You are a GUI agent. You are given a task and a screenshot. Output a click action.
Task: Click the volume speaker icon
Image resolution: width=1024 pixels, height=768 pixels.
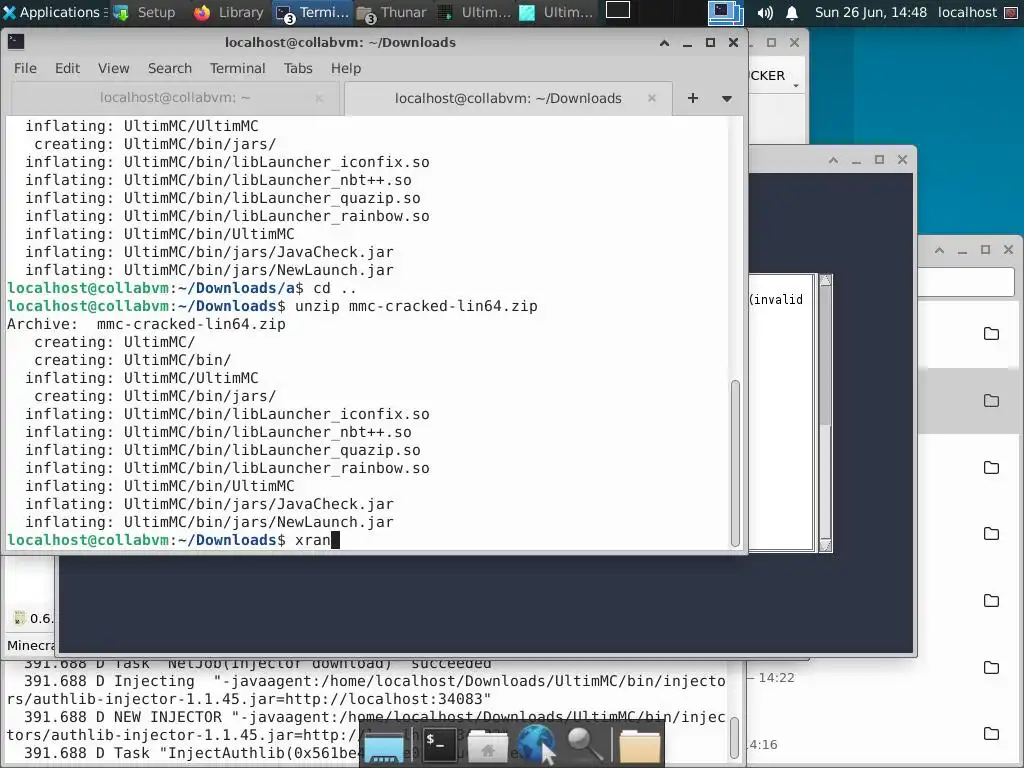click(765, 12)
